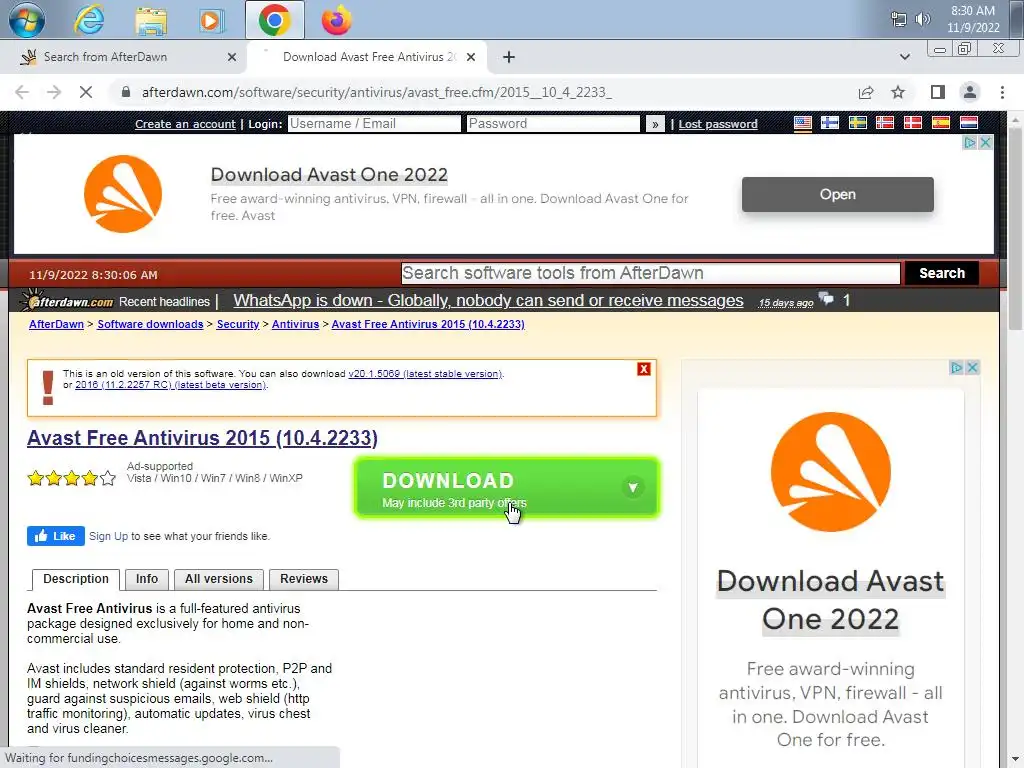
Task: Launch Internet Explorer from taskbar
Action: [x=89, y=20]
